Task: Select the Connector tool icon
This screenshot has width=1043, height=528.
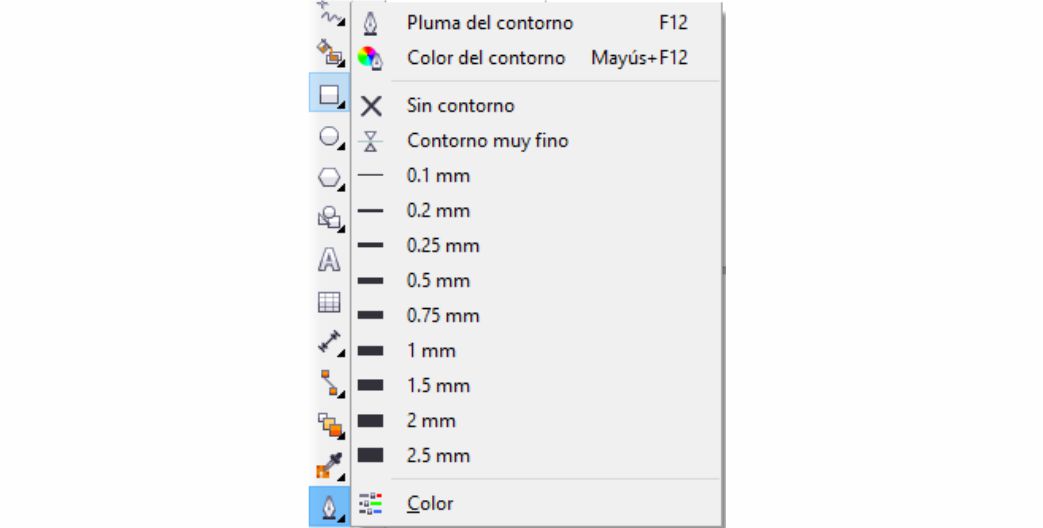Action: click(x=329, y=383)
